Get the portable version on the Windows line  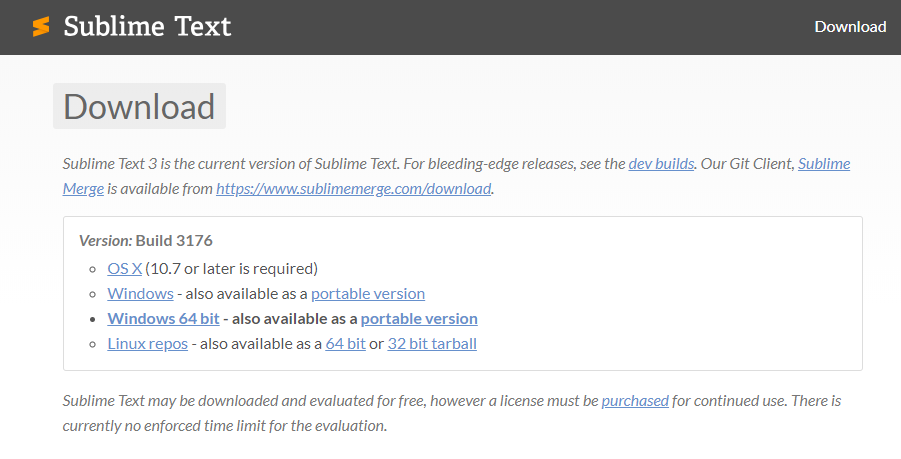pos(368,293)
